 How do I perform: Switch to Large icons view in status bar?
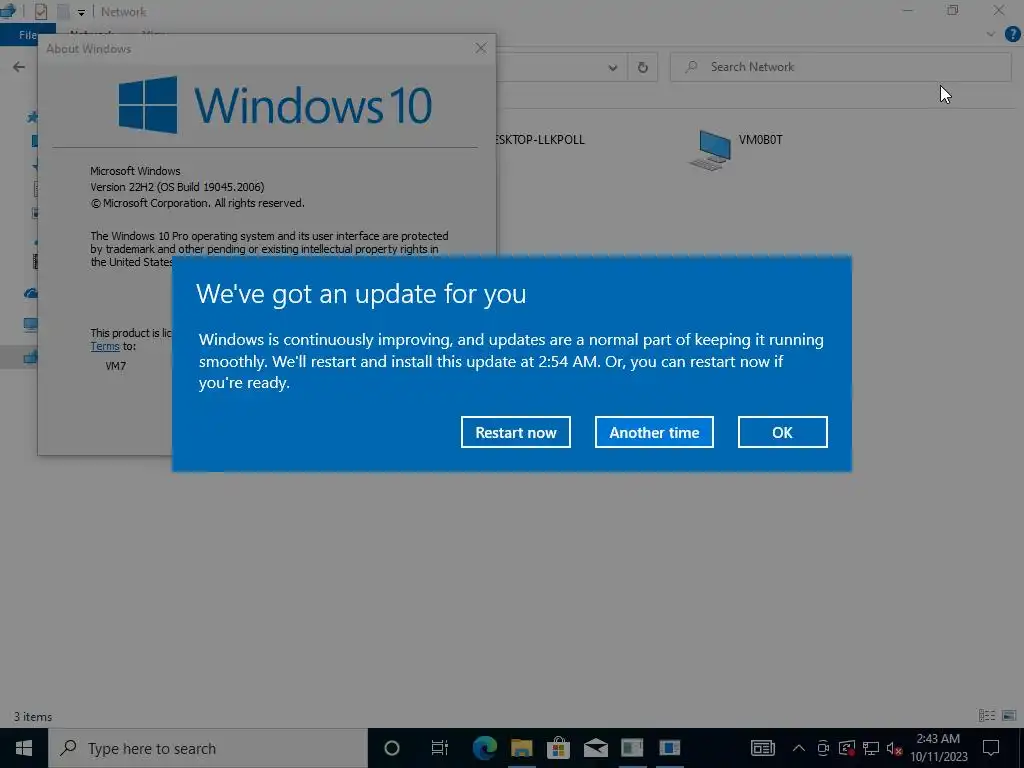(x=1009, y=716)
